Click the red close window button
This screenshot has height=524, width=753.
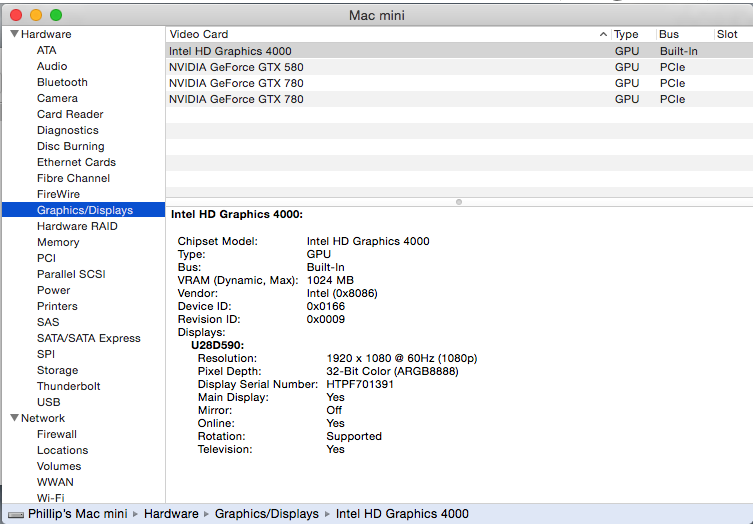click(16, 15)
